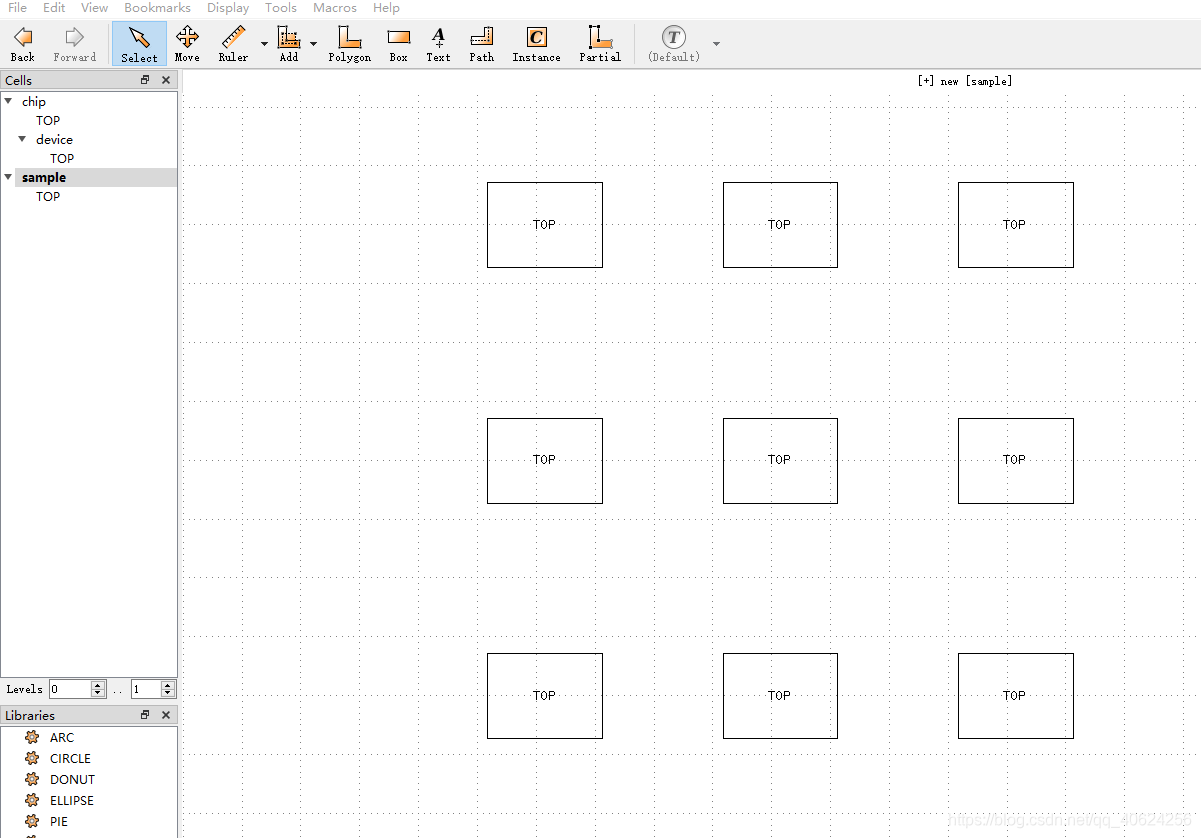This screenshot has width=1201, height=838.
Task: Choose the Instance tool
Action: (x=536, y=43)
